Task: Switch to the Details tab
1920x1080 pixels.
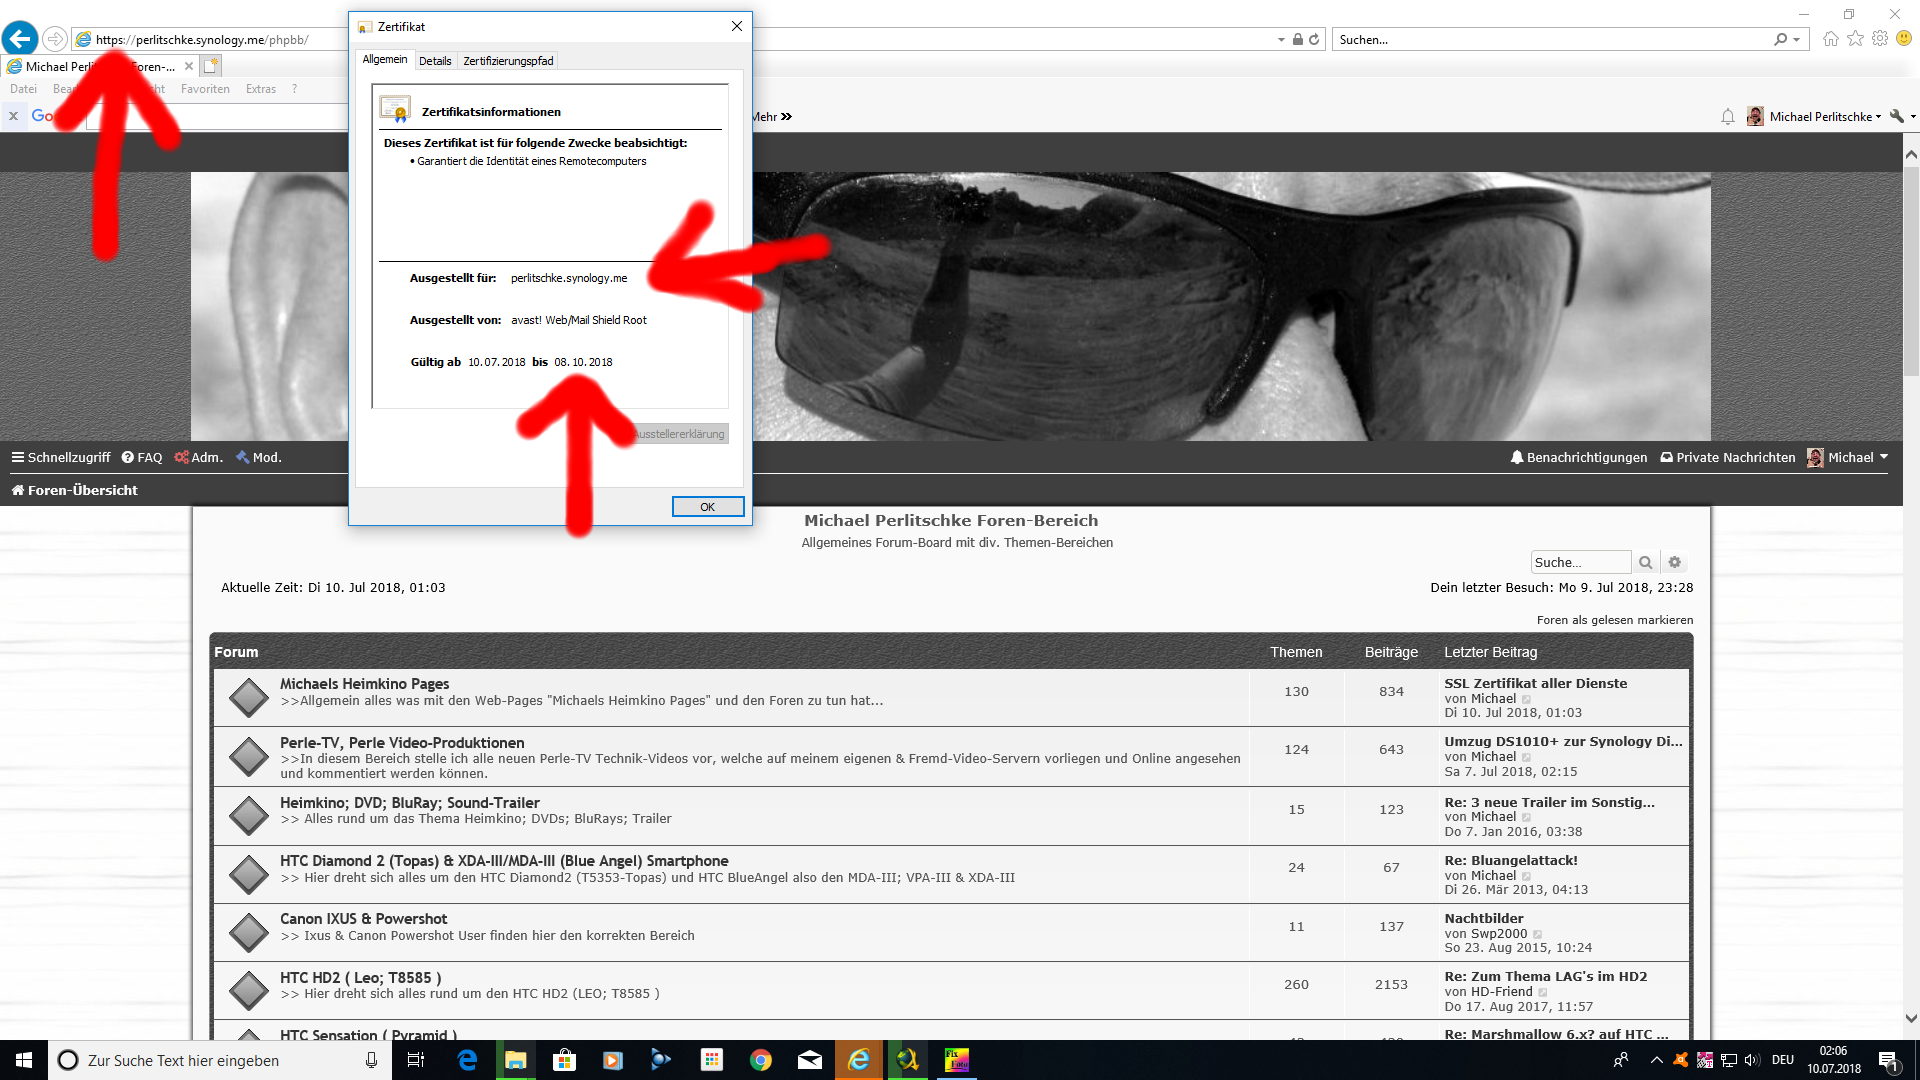Action: coord(435,61)
